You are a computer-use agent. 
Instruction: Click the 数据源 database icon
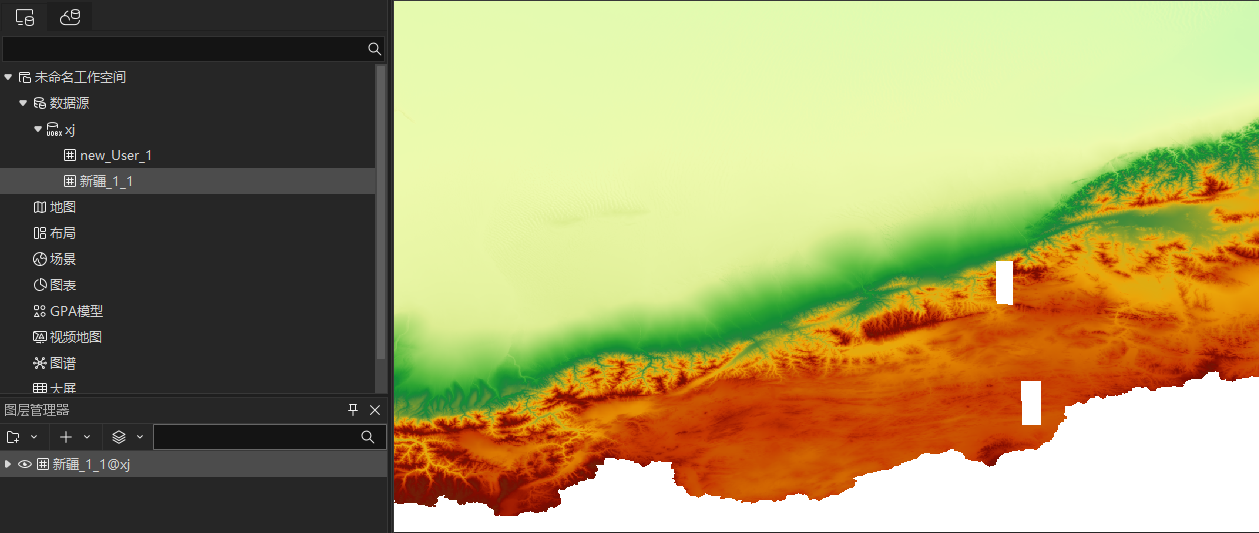click(40, 103)
